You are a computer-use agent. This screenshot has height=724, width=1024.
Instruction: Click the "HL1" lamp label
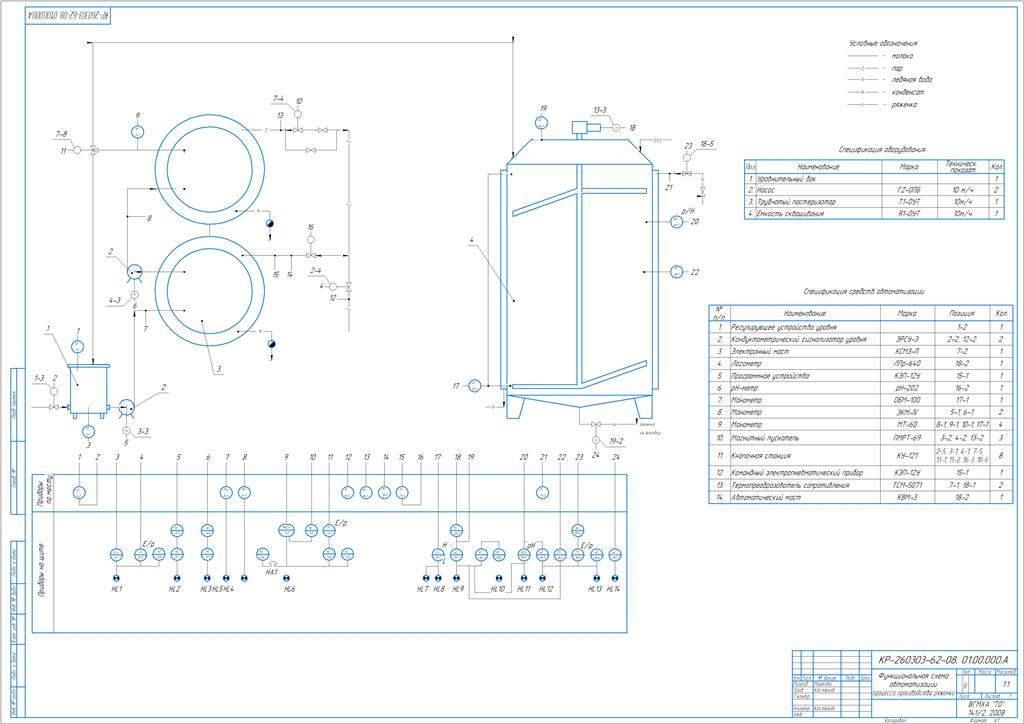[x=117, y=589]
